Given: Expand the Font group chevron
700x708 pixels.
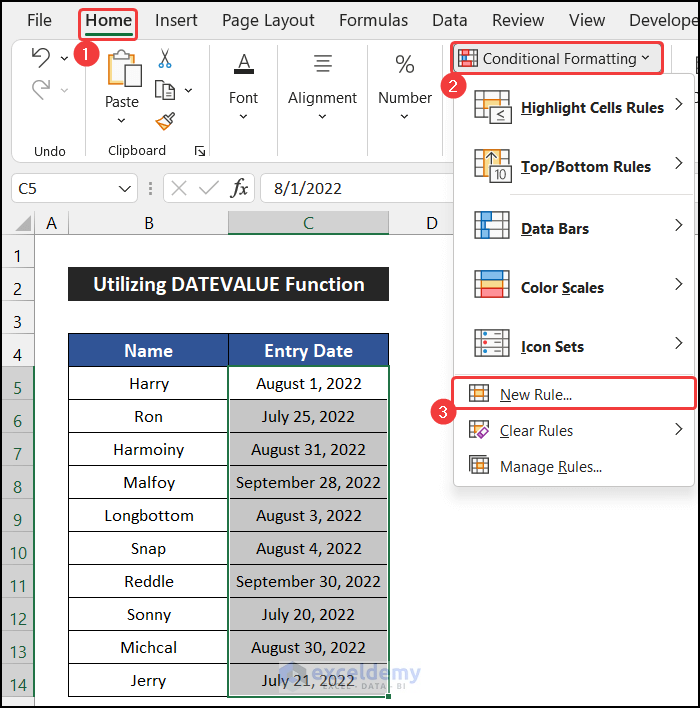Looking at the screenshot, I should pos(243,116).
